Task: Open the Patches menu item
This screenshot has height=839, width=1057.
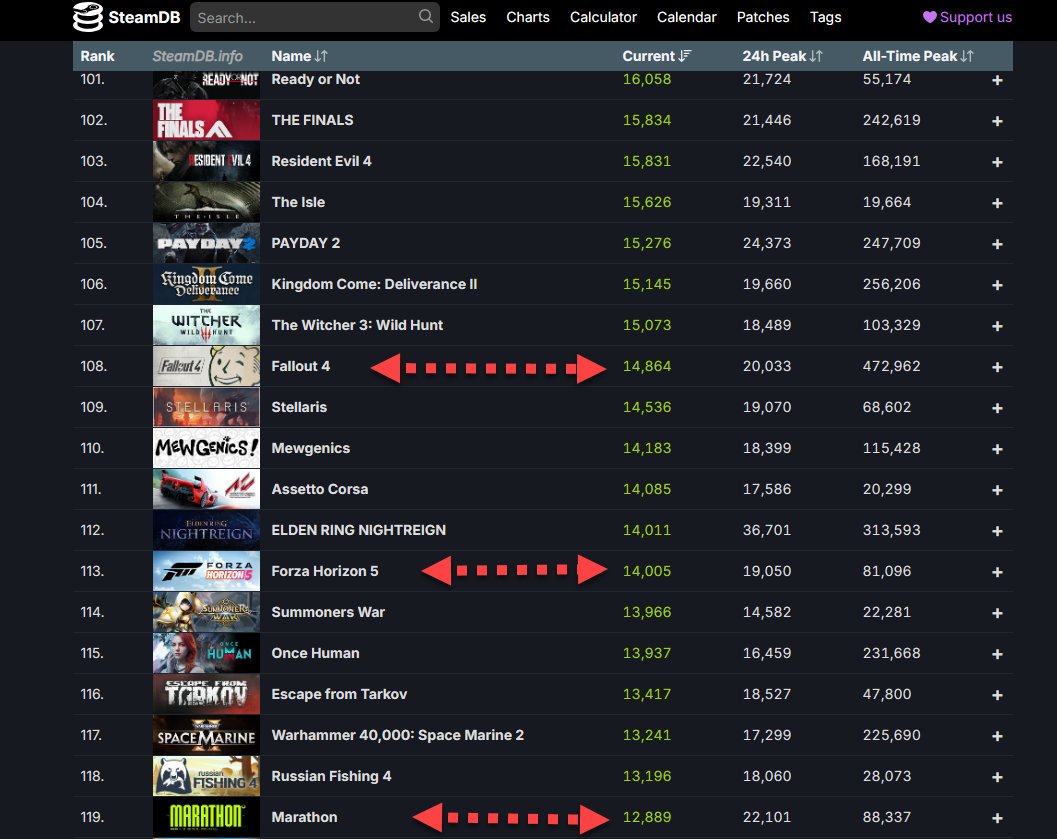Action: point(762,17)
